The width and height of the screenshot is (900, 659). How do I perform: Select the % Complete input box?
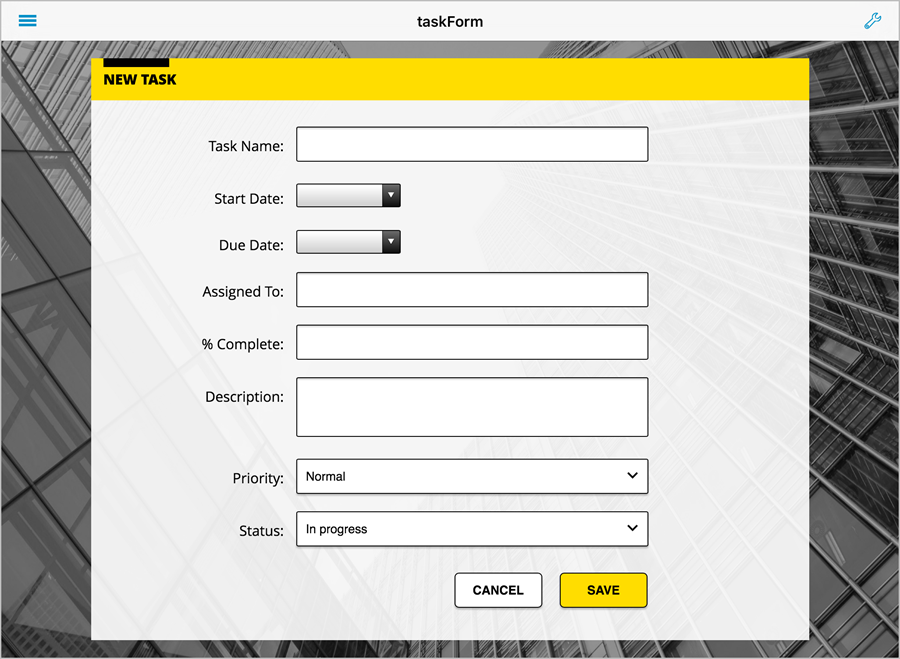coord(472,342)
